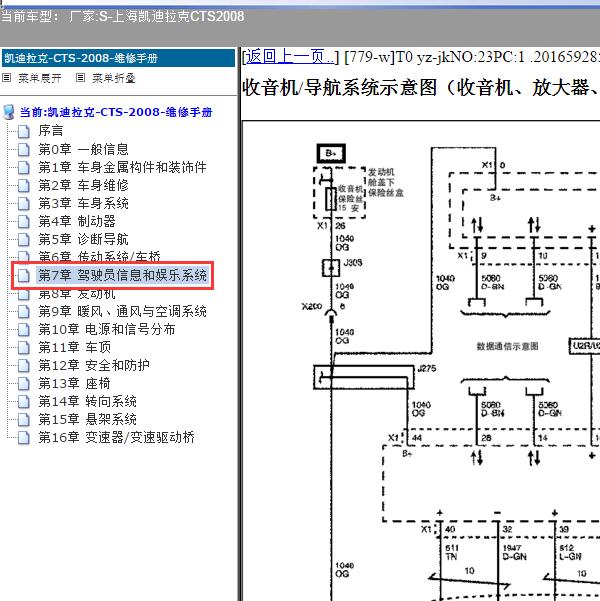The height and width of the screenshot is (601, 600).
Task: Expand all menus with 菜单展开
Action: (40, 78)
